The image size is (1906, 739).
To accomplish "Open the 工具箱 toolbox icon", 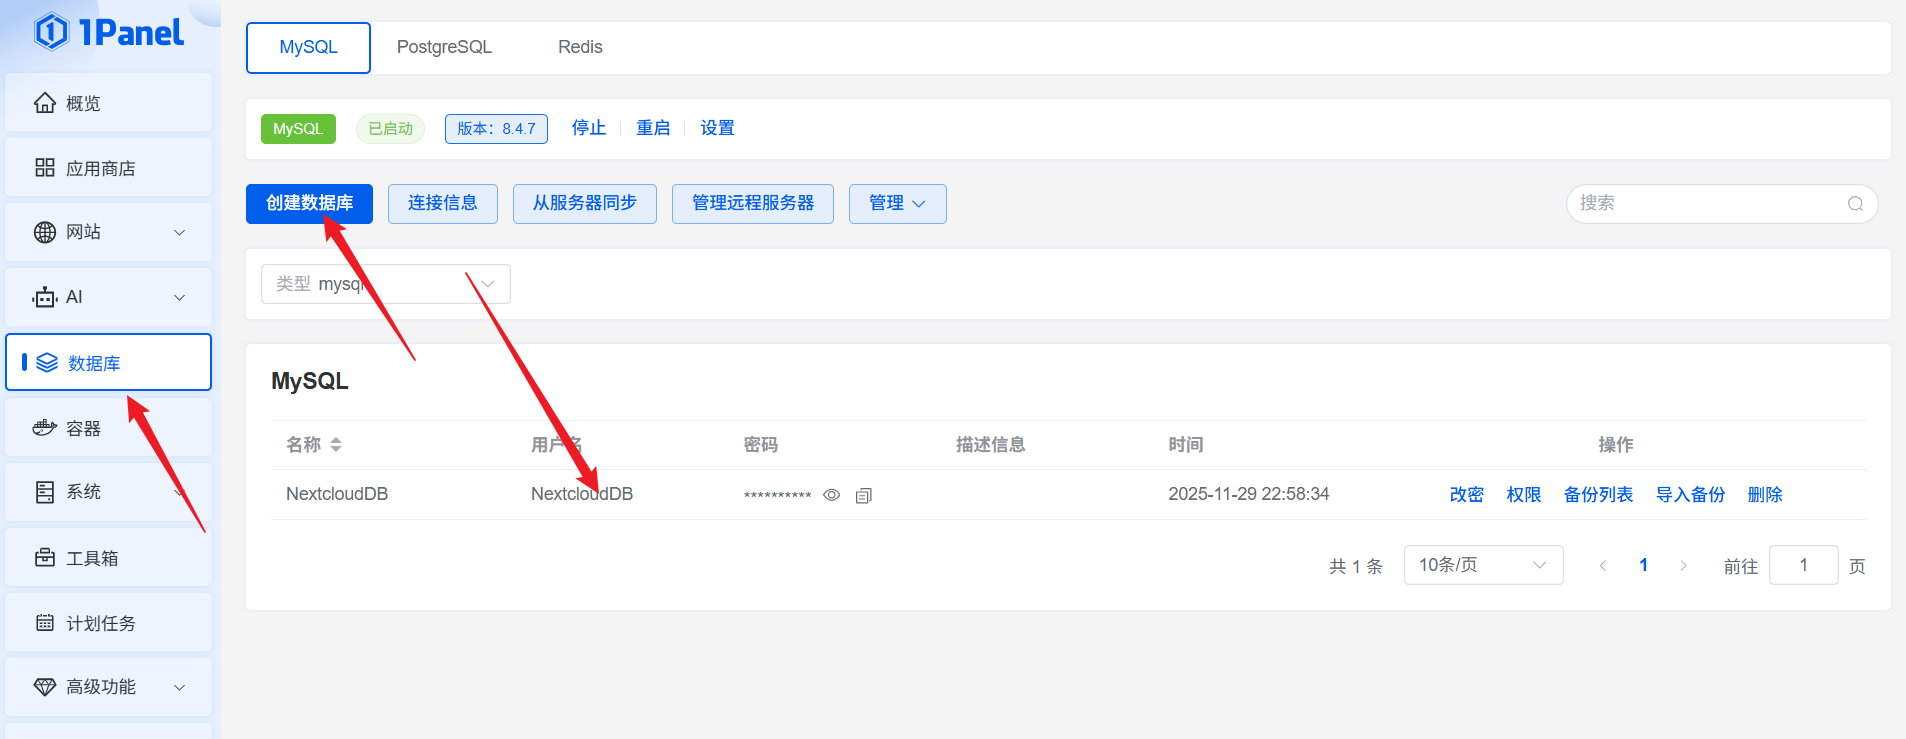I will pos(45,558).
